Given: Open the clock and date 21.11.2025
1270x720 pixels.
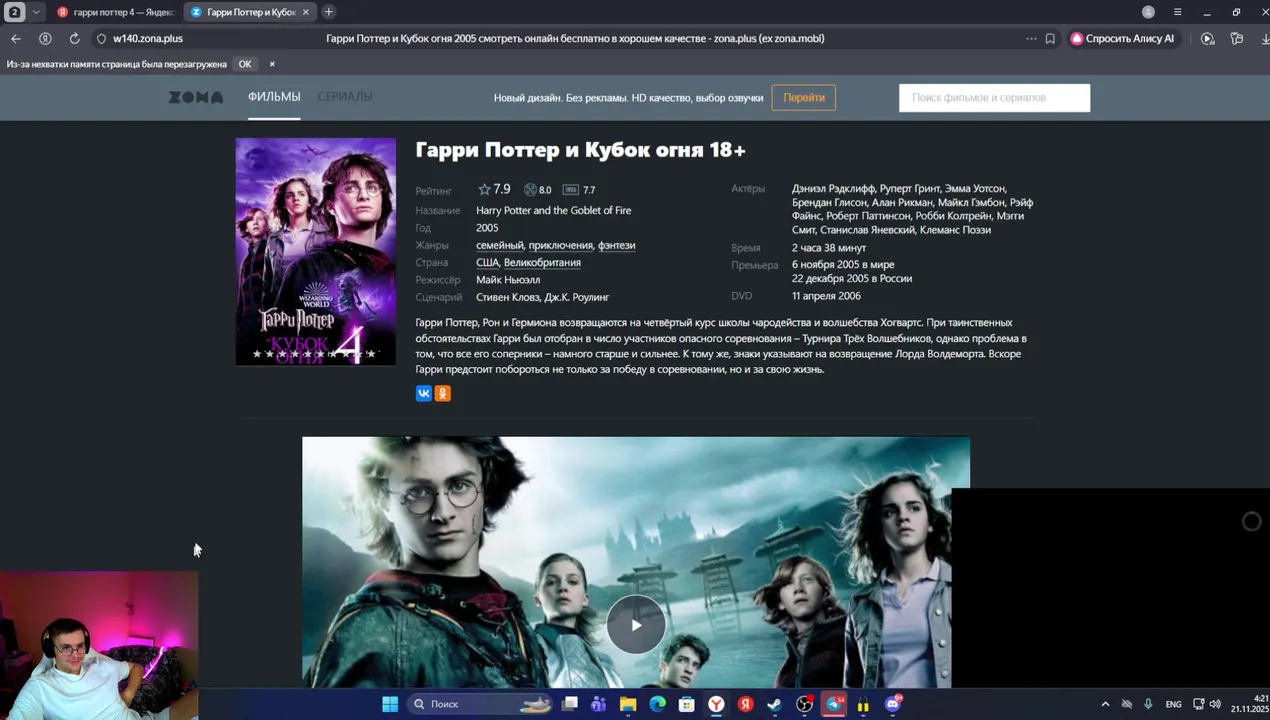Looking at the screenshot, I should [x=1250, y=704].
